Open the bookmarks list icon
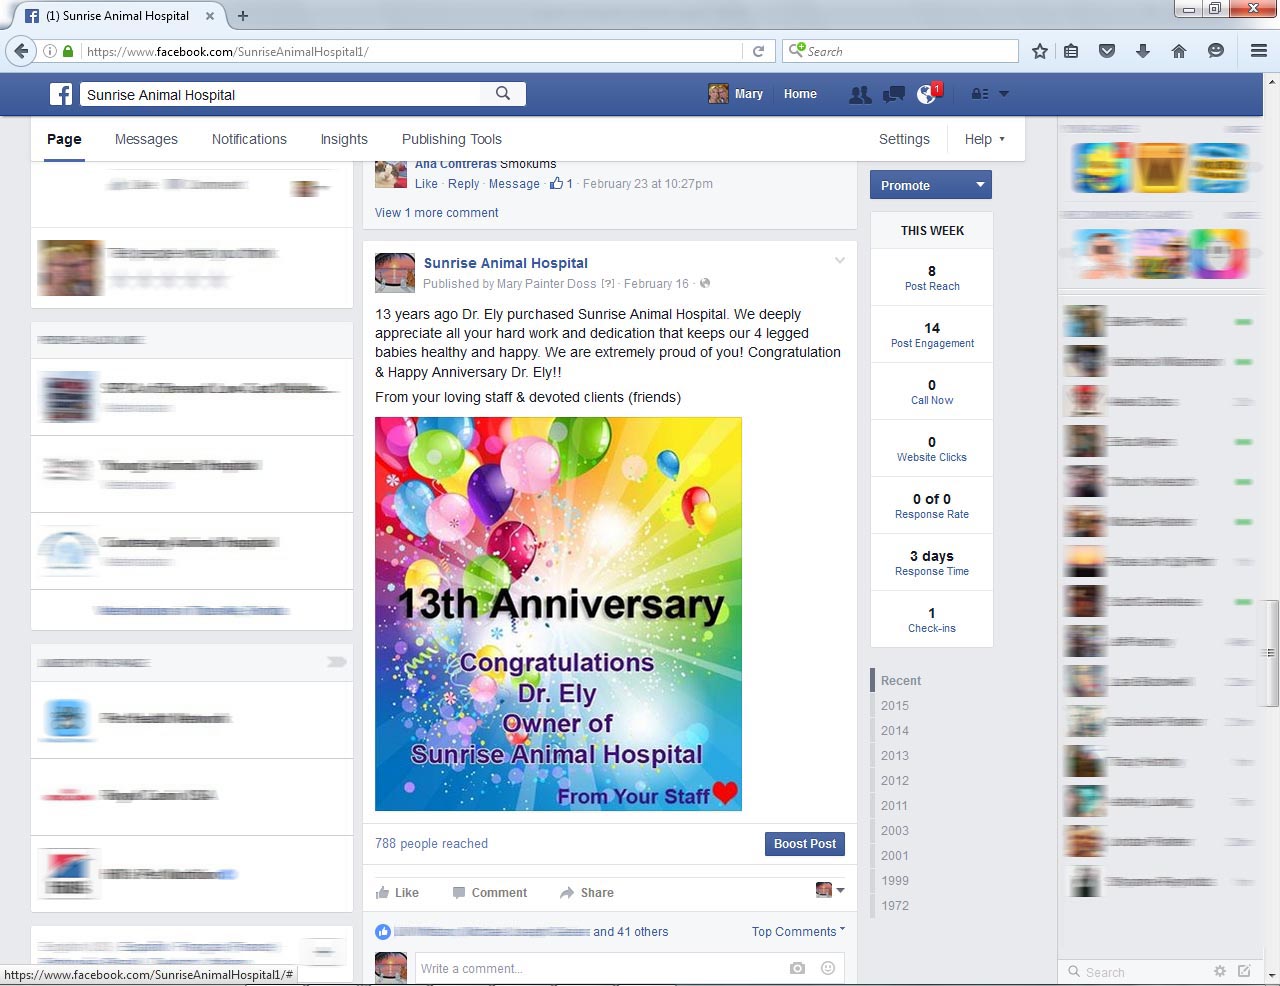The width and height of the screenshot is (1280, 986). pyautogui.click(x=1071, y=51)
